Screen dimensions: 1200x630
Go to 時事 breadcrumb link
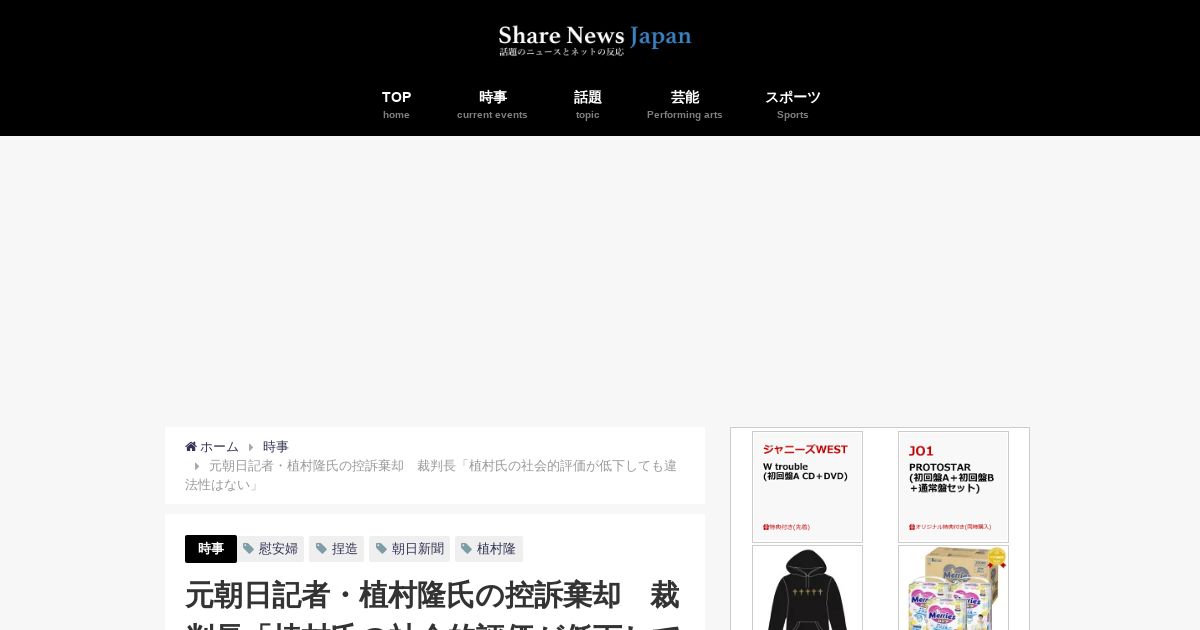coord(276,447)
